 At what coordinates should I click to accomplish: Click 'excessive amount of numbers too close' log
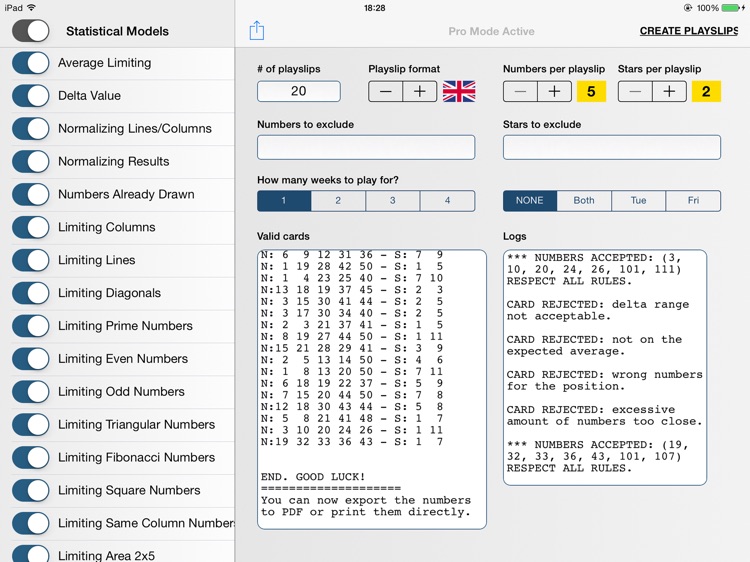click(x=605, y=416)
